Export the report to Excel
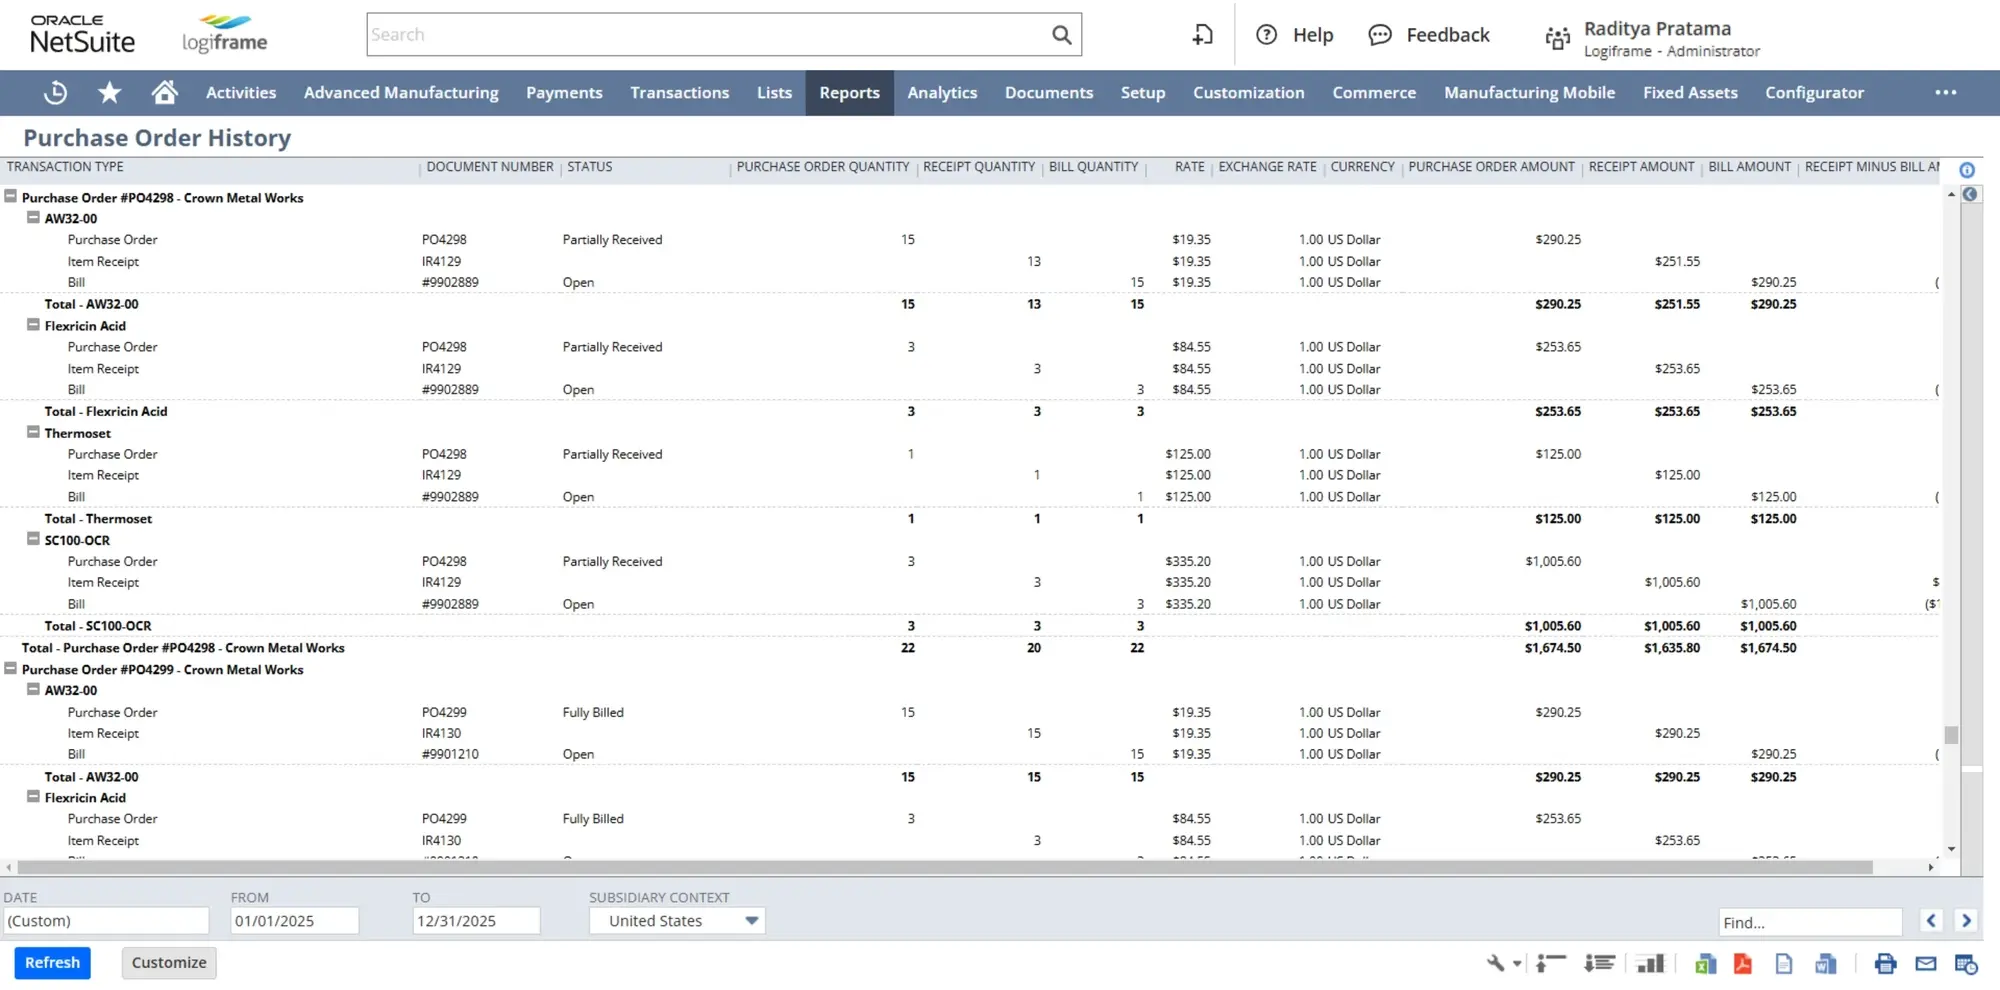This screenshot has height=990, width=2000. pos(1706,963)
